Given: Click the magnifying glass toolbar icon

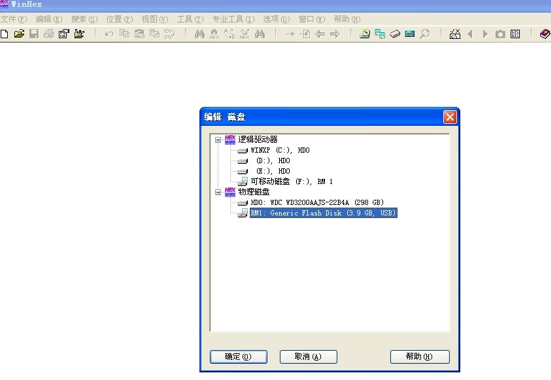Looking at the screenshot, I should [425, 34].
